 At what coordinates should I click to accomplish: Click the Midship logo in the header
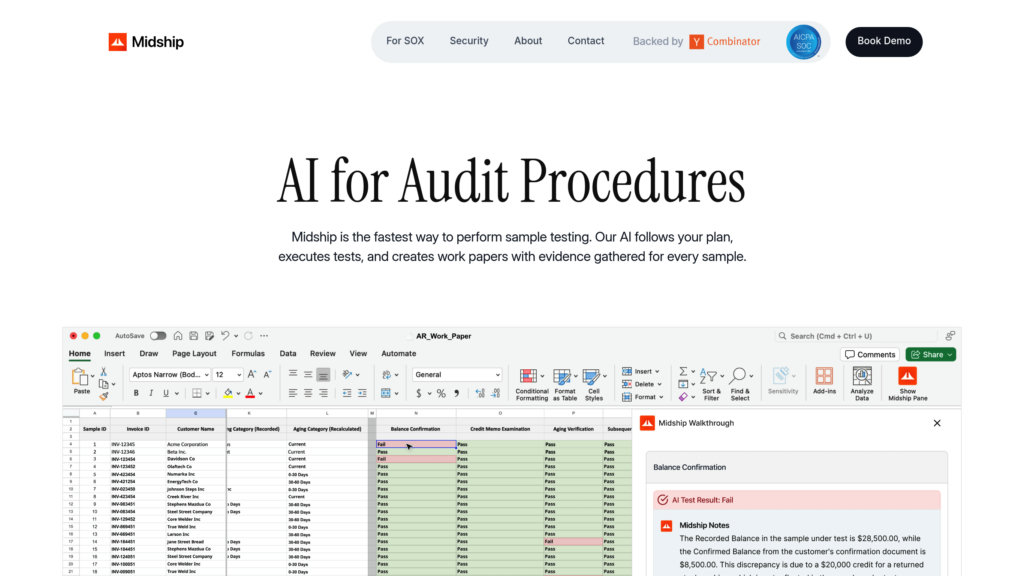pos(146,42)
